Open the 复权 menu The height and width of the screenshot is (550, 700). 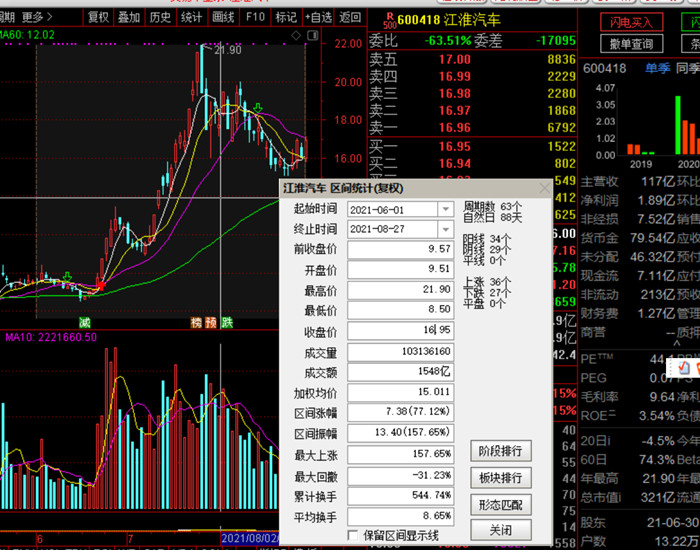tap(98, 17)
